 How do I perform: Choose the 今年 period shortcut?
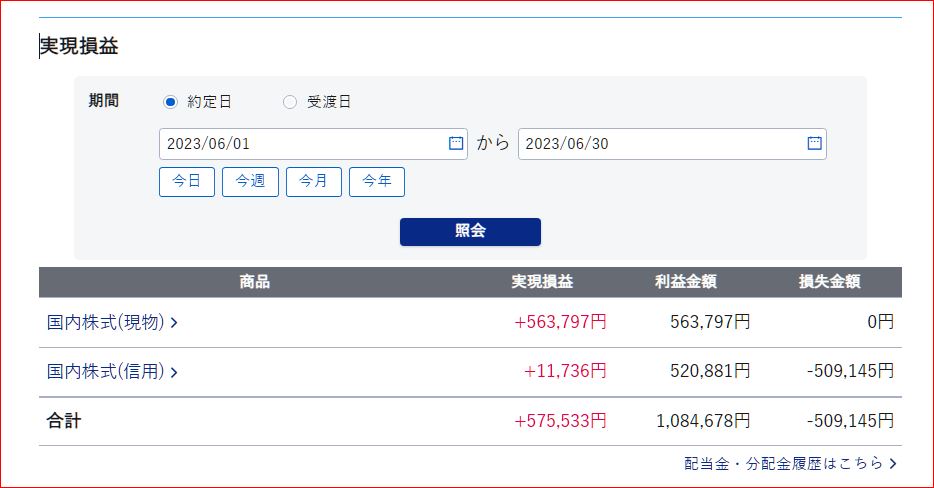click(x=377, y=182)
